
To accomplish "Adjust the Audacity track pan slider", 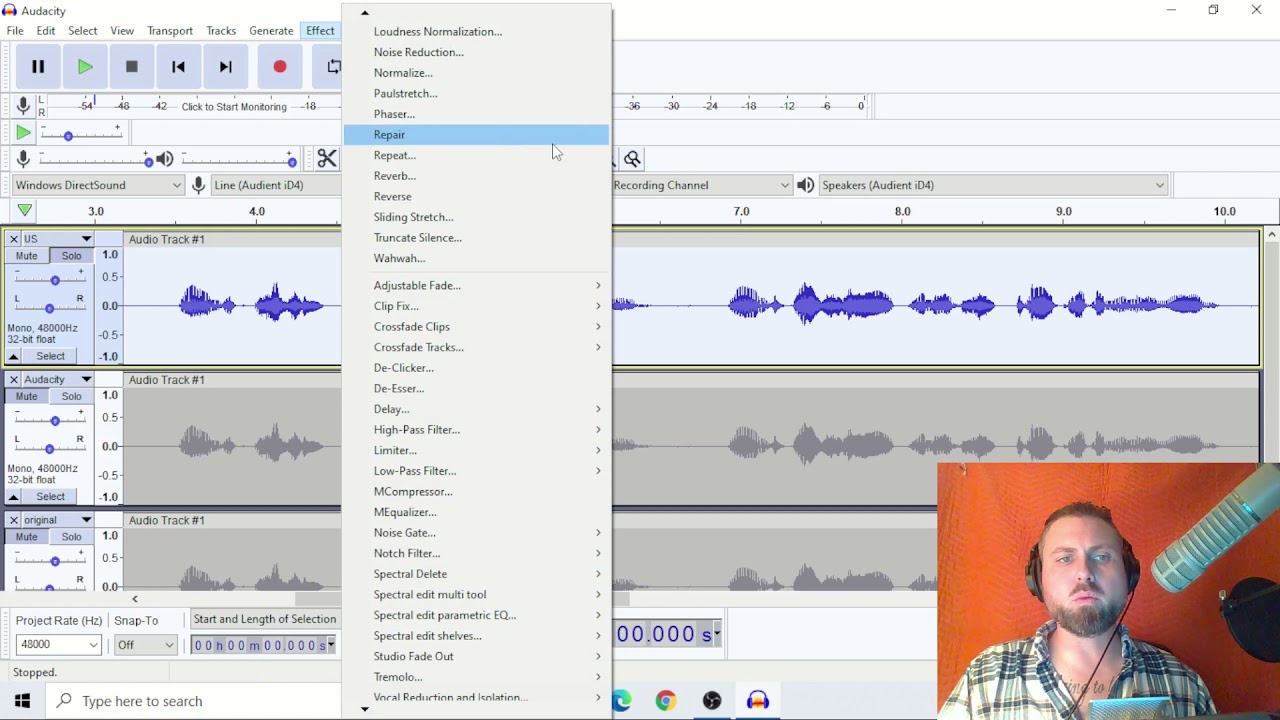I will point(49,448).
